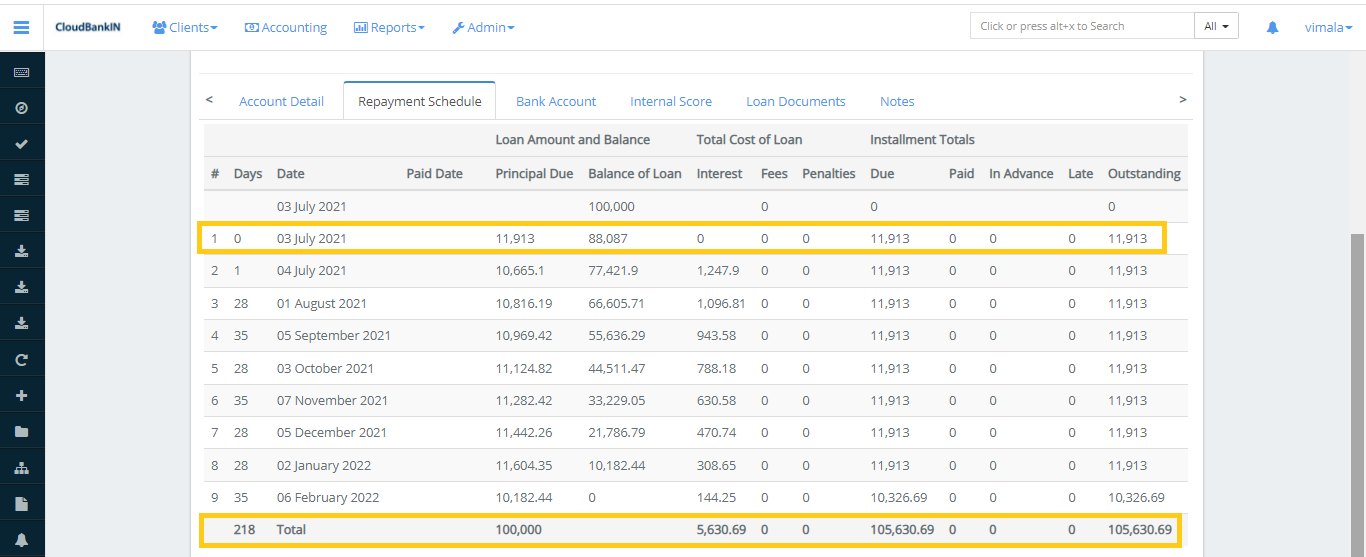Click the document file icon in sidebar

pos(21,504)
